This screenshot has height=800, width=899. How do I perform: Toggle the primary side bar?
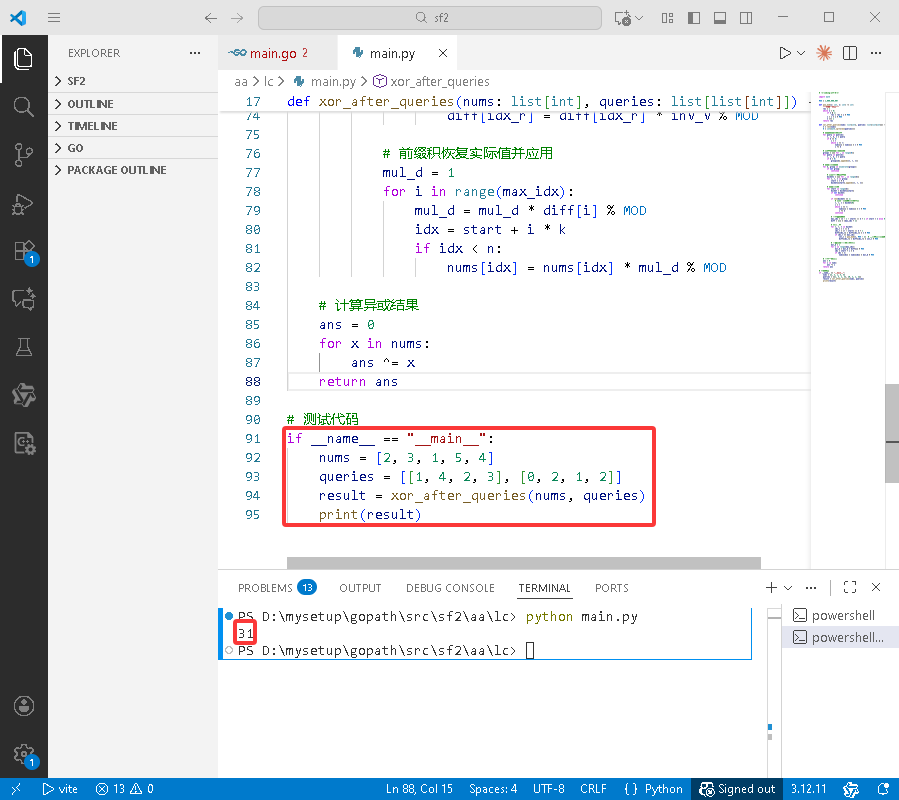click(694, 18)
